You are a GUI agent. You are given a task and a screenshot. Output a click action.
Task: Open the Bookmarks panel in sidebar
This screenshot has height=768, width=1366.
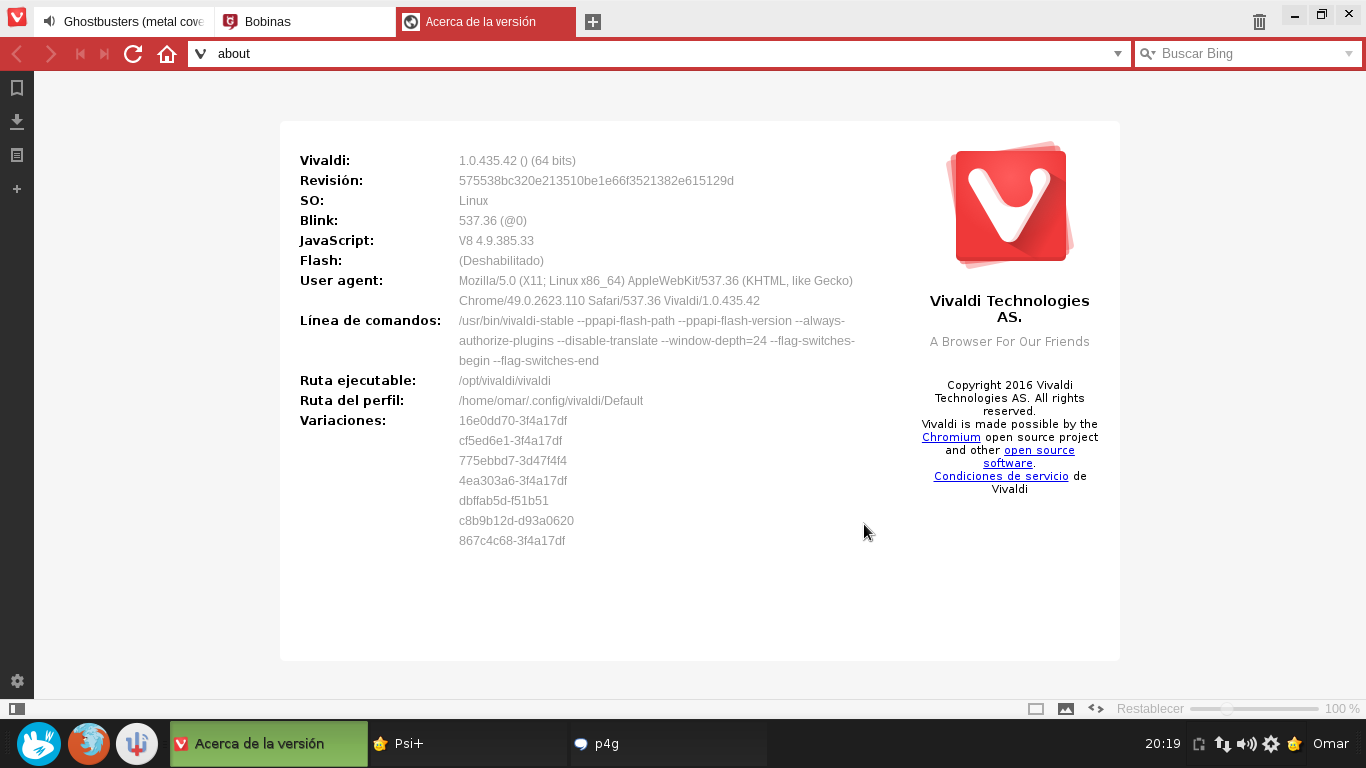(x=17, y=88)
